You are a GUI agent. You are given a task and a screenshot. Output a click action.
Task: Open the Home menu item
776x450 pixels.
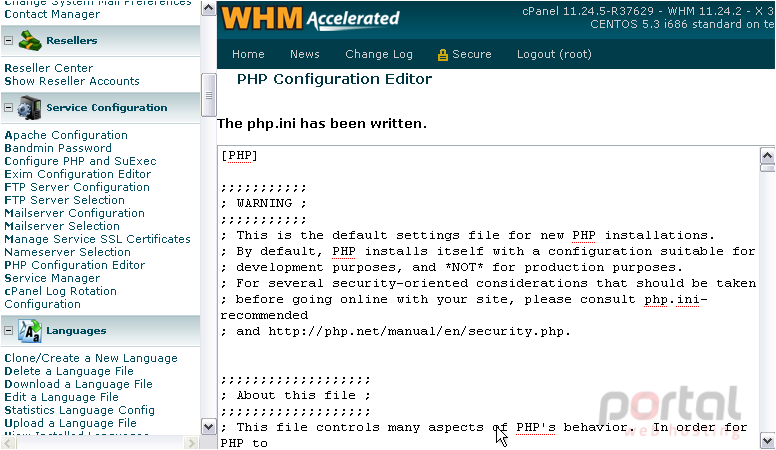tap(248, 54)
